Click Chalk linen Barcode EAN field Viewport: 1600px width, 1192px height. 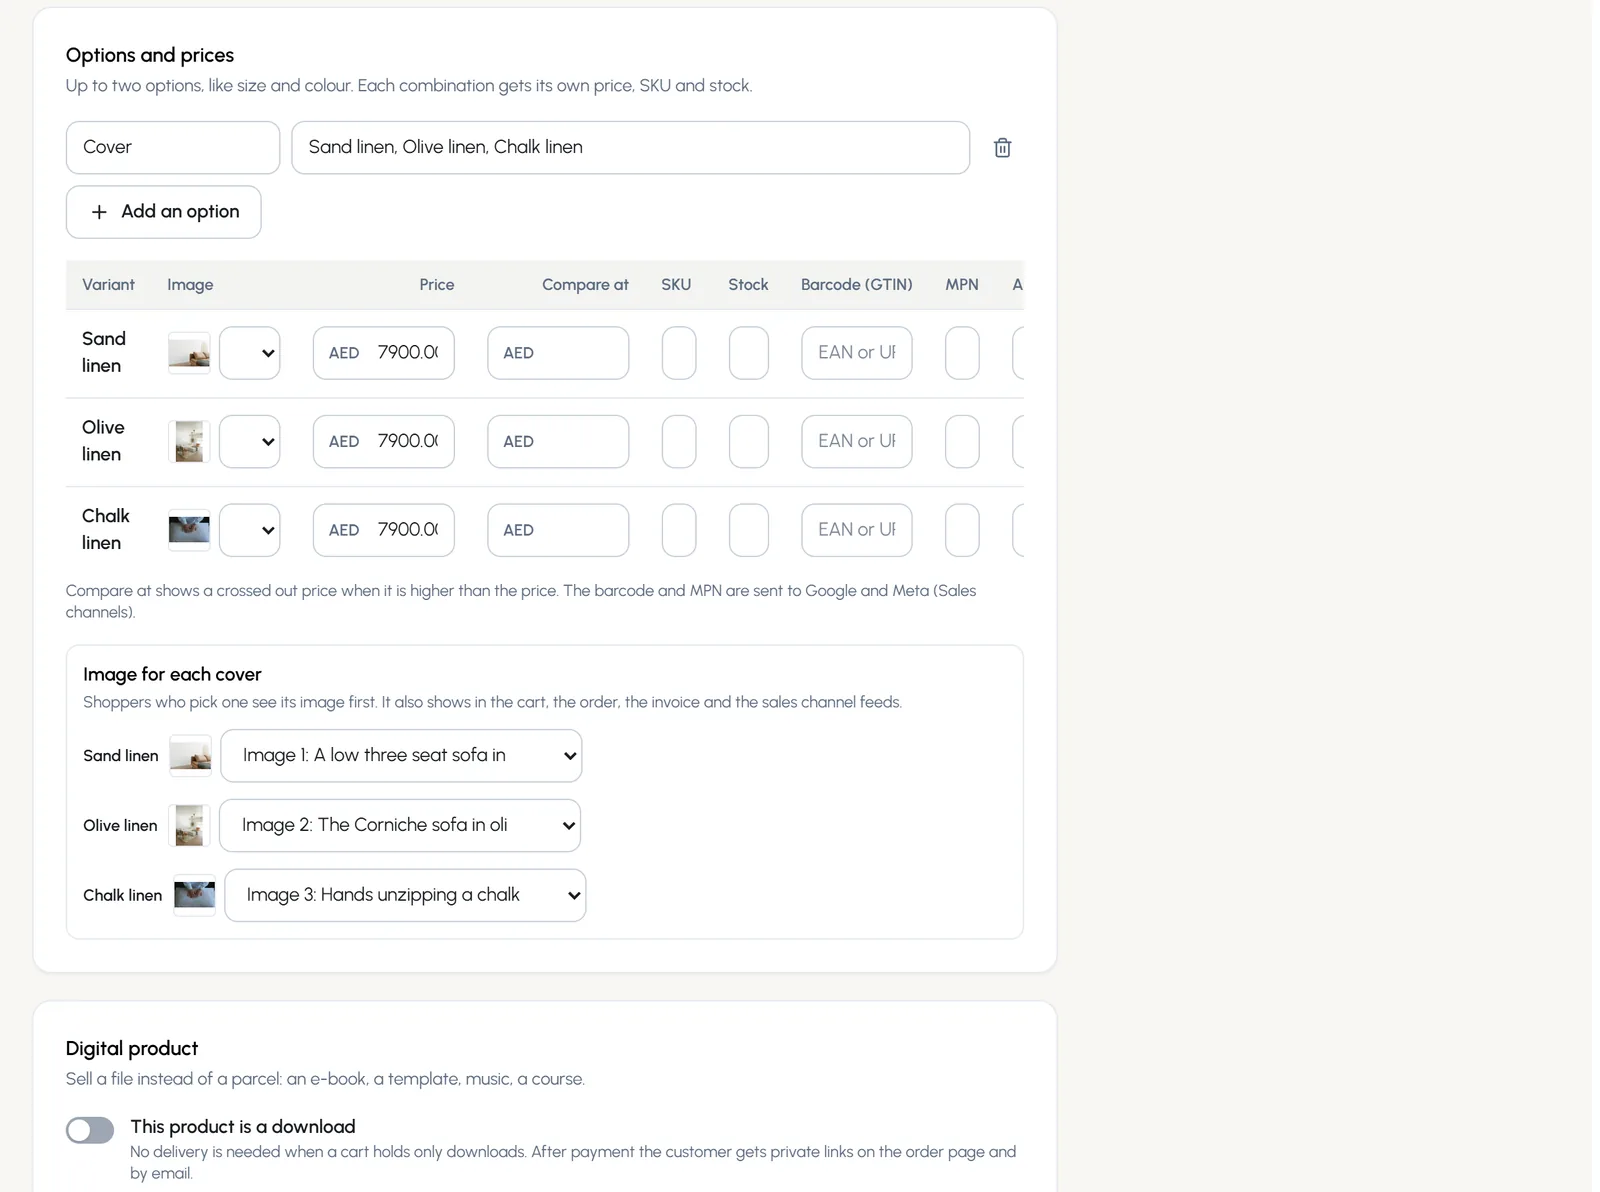tap(857, 530)
